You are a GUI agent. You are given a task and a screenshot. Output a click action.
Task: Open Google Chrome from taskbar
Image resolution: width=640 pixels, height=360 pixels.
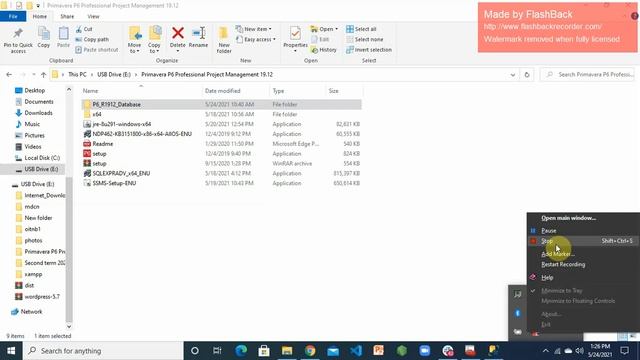click(310, 351)
